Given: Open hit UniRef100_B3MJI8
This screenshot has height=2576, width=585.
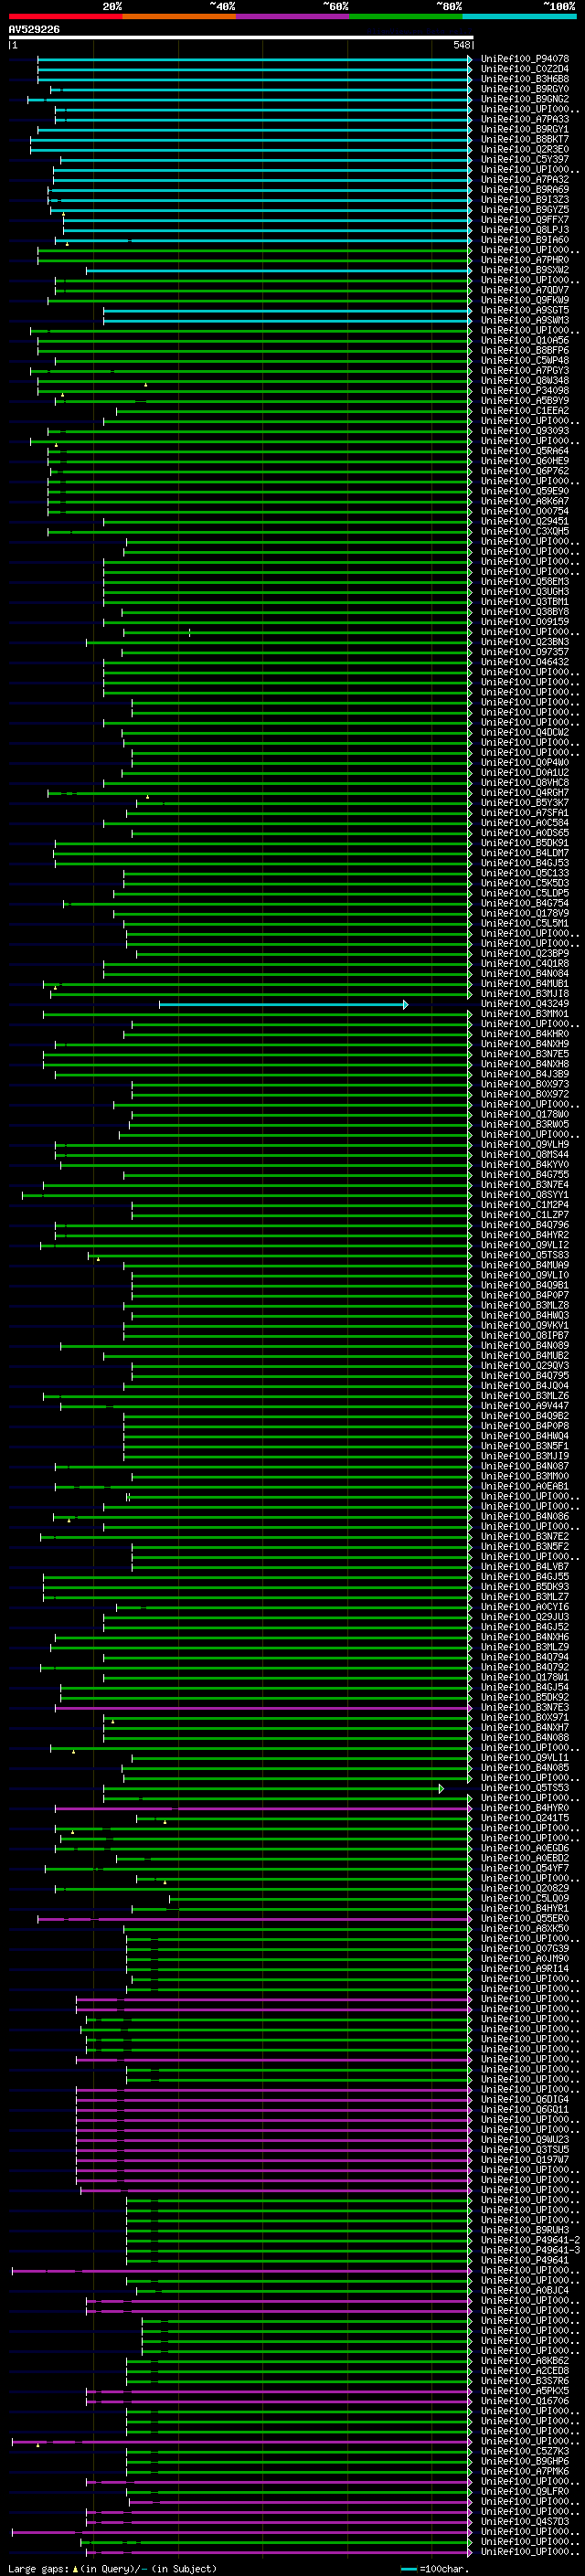Looking at the screenshot, I should (525, 994).
